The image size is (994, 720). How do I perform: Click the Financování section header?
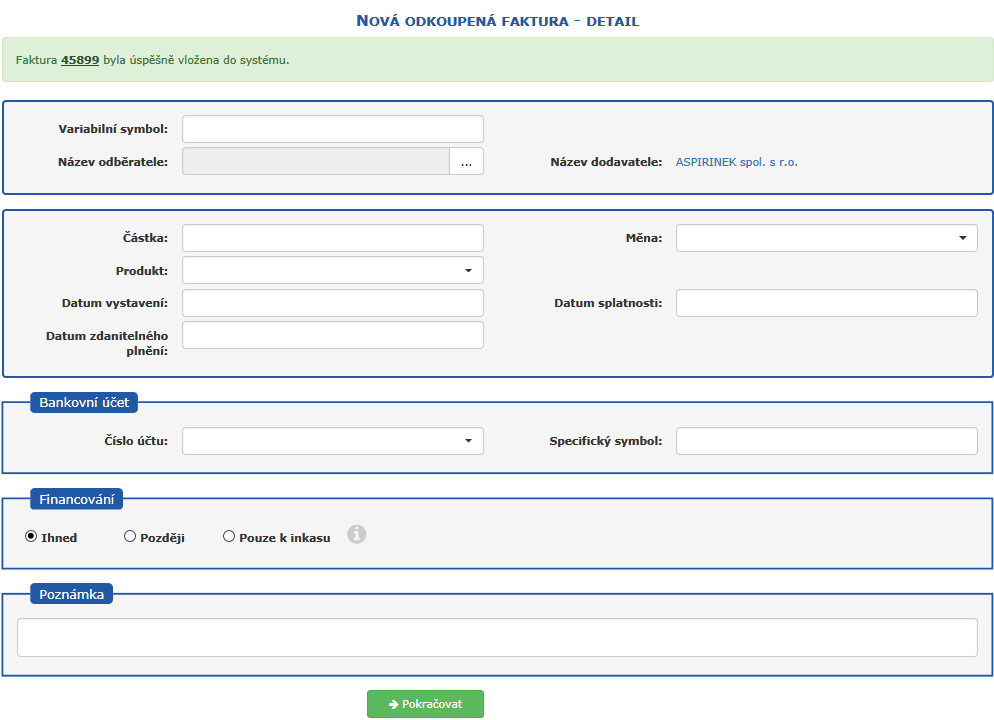point(77,499)
